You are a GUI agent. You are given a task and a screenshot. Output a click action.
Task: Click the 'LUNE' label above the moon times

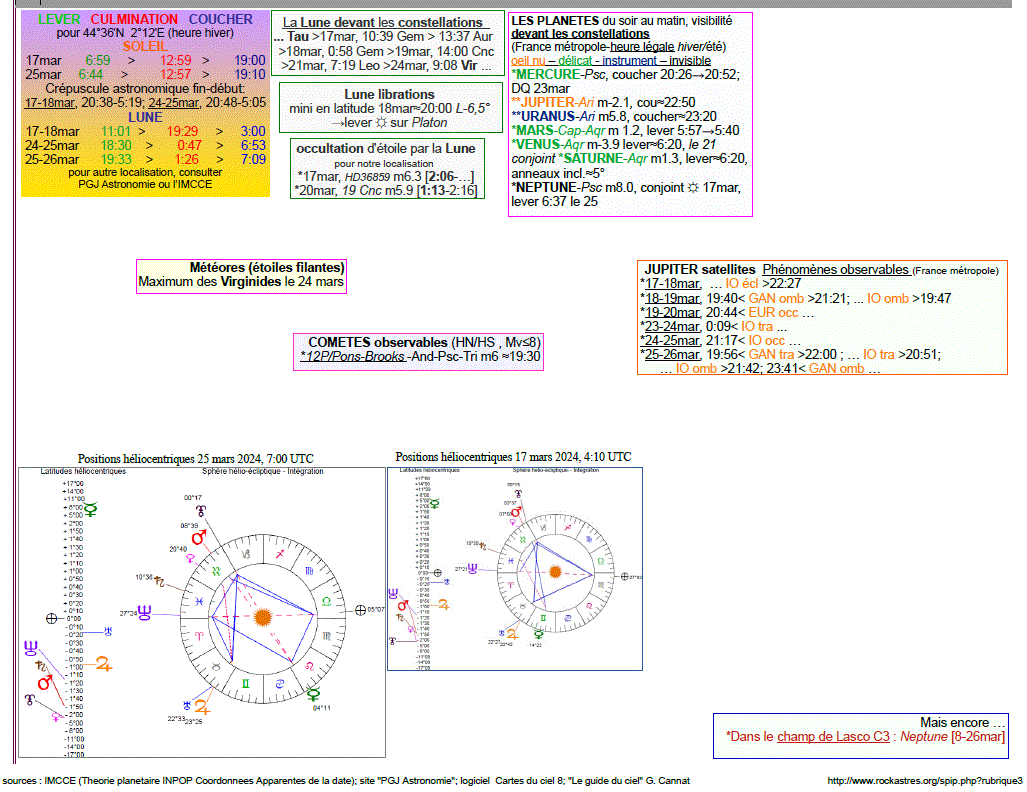pos(145,117)
